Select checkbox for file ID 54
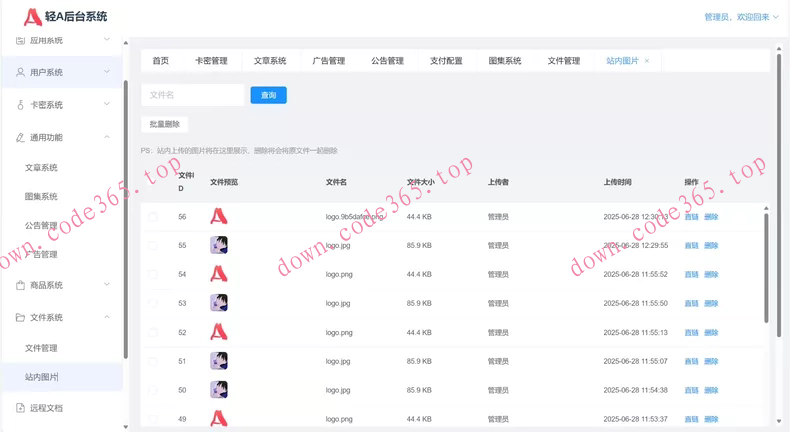This screenshot has width=790, height=432. 153,274
